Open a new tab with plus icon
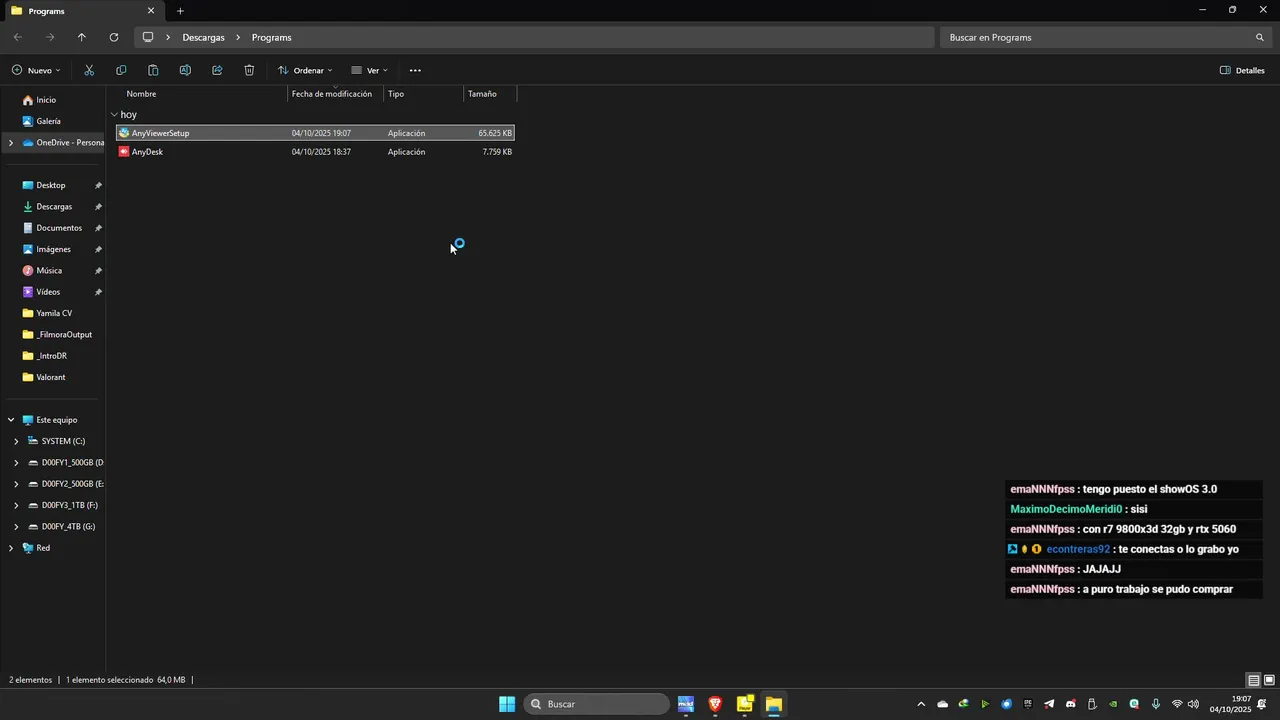The width and height of the screenshot is (1280, 720). coord(180,11)
